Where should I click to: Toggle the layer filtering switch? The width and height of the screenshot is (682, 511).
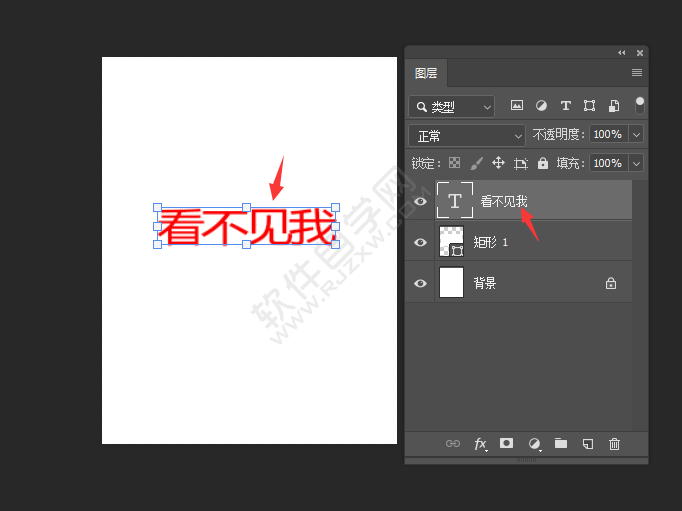pos(639,105)
